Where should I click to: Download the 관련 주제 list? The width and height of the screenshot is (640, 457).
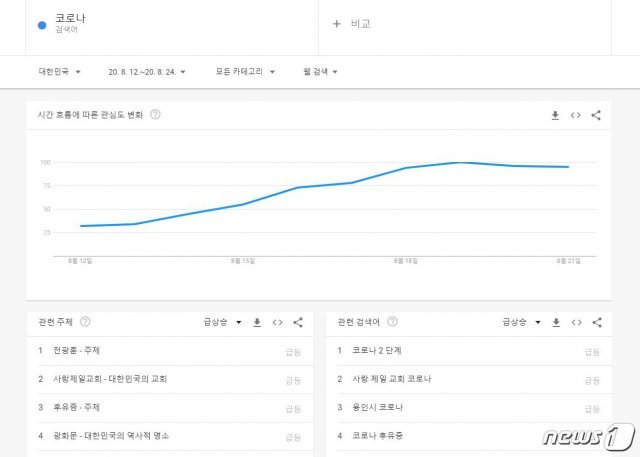coord(257,322)
